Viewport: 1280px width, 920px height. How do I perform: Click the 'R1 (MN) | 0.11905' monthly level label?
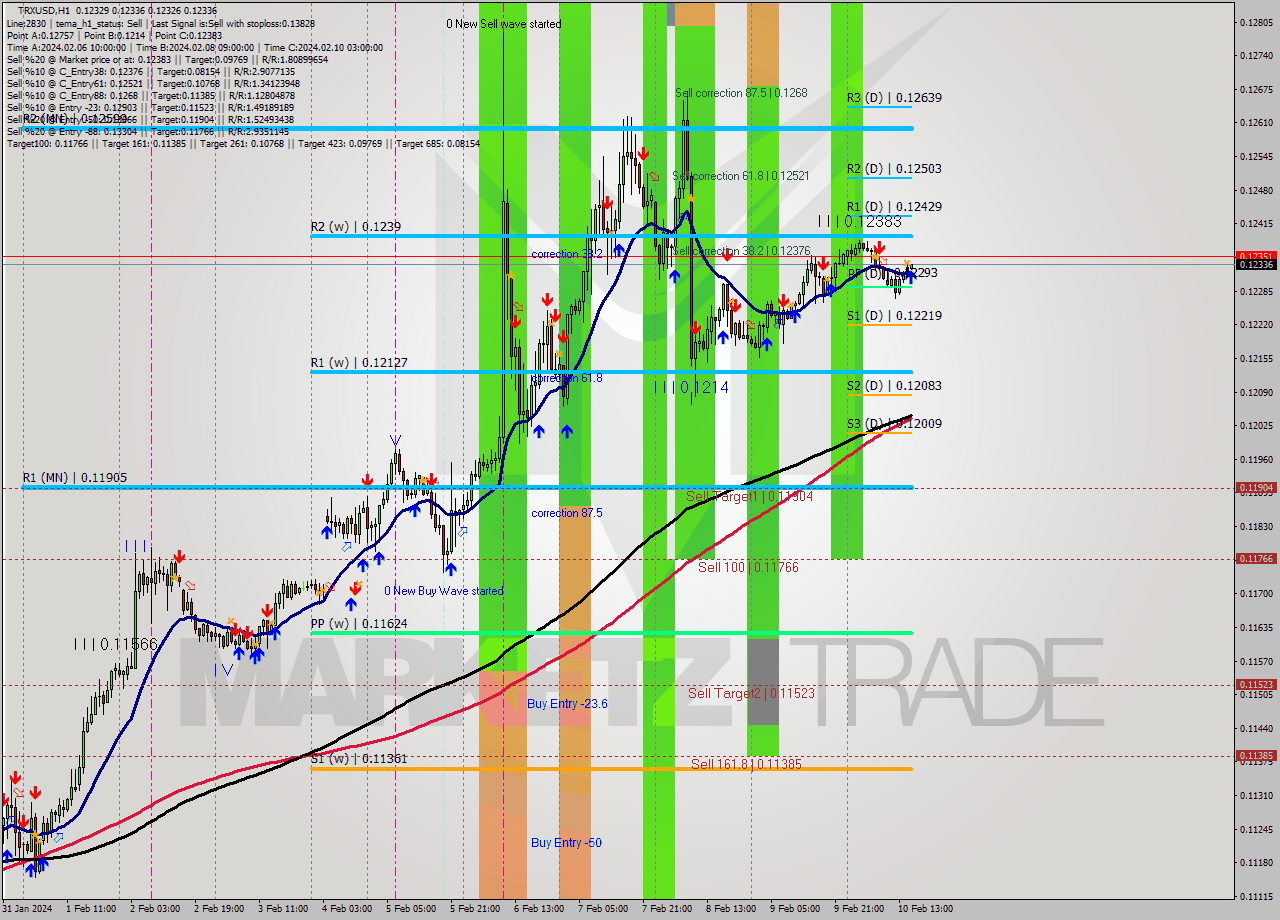tap(75, 478)
